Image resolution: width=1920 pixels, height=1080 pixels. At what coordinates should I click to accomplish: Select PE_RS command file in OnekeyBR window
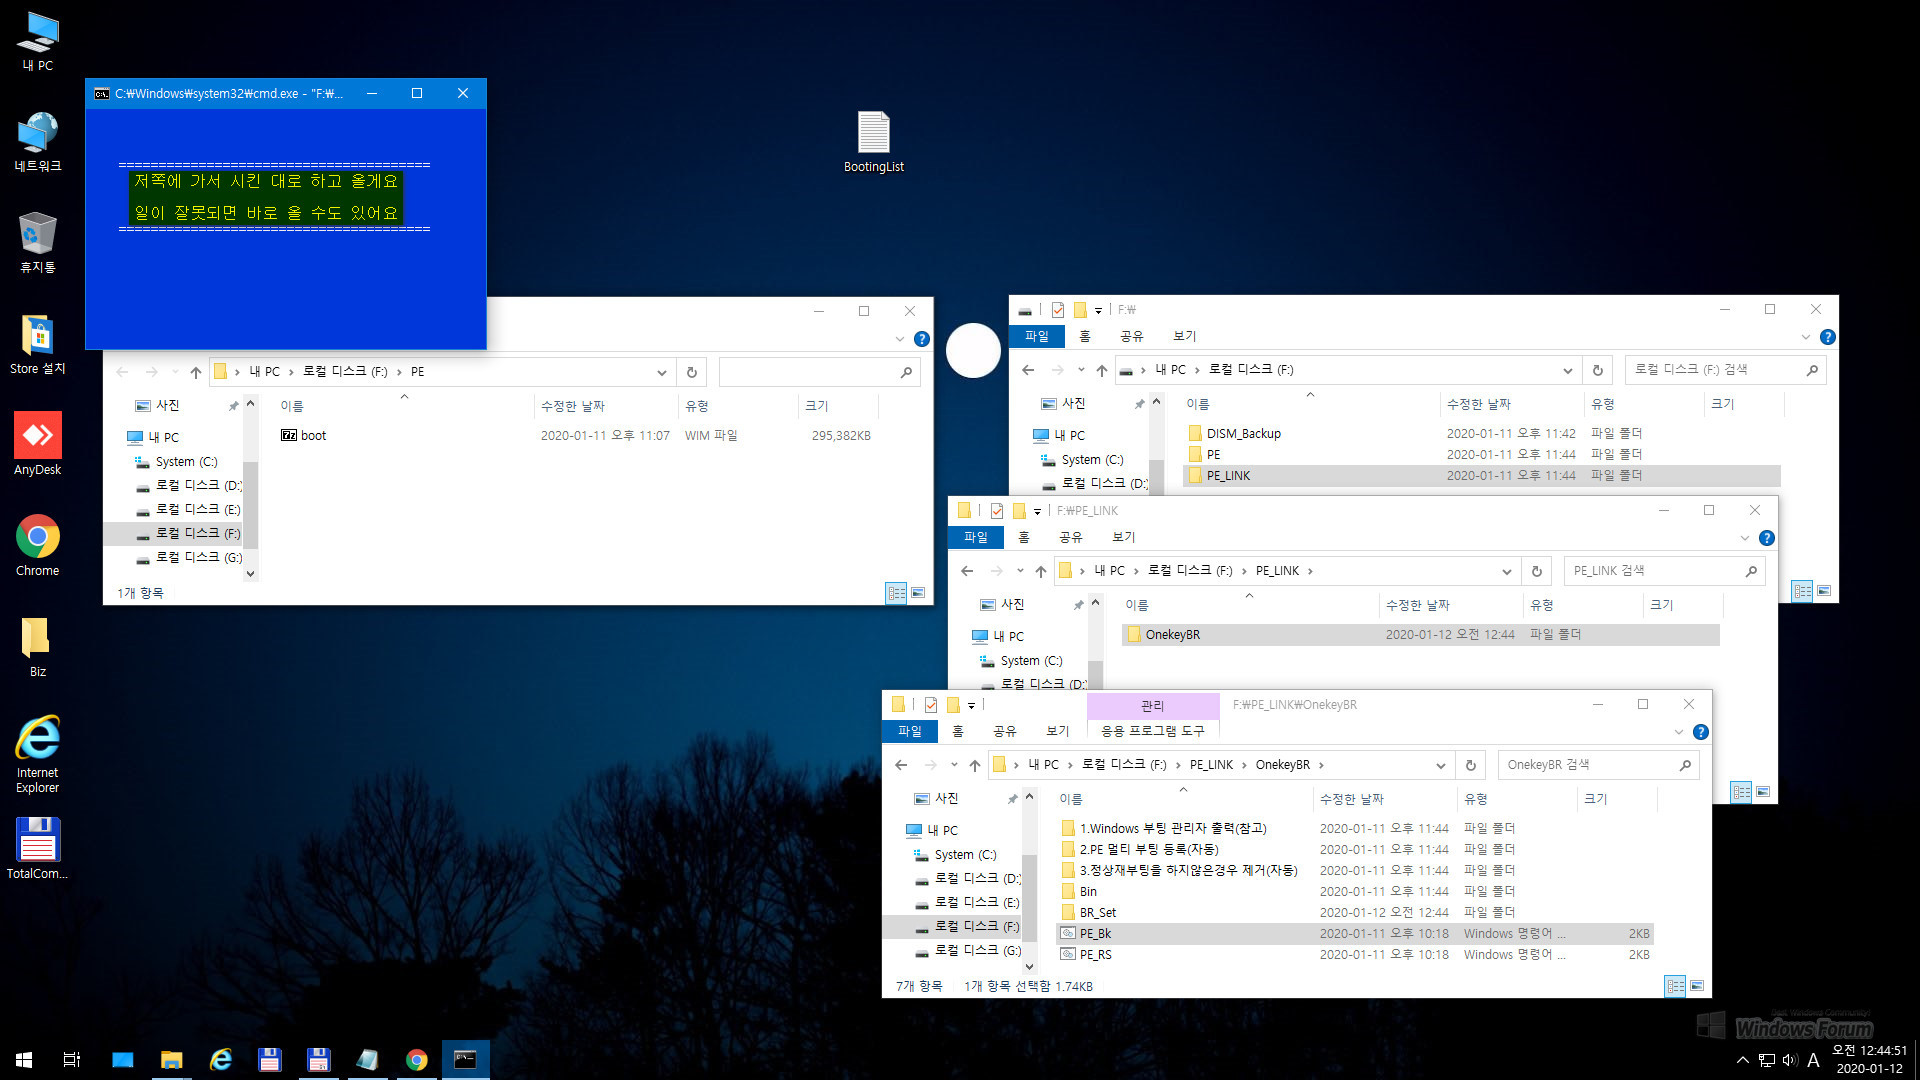click(x=1355, y=955)
